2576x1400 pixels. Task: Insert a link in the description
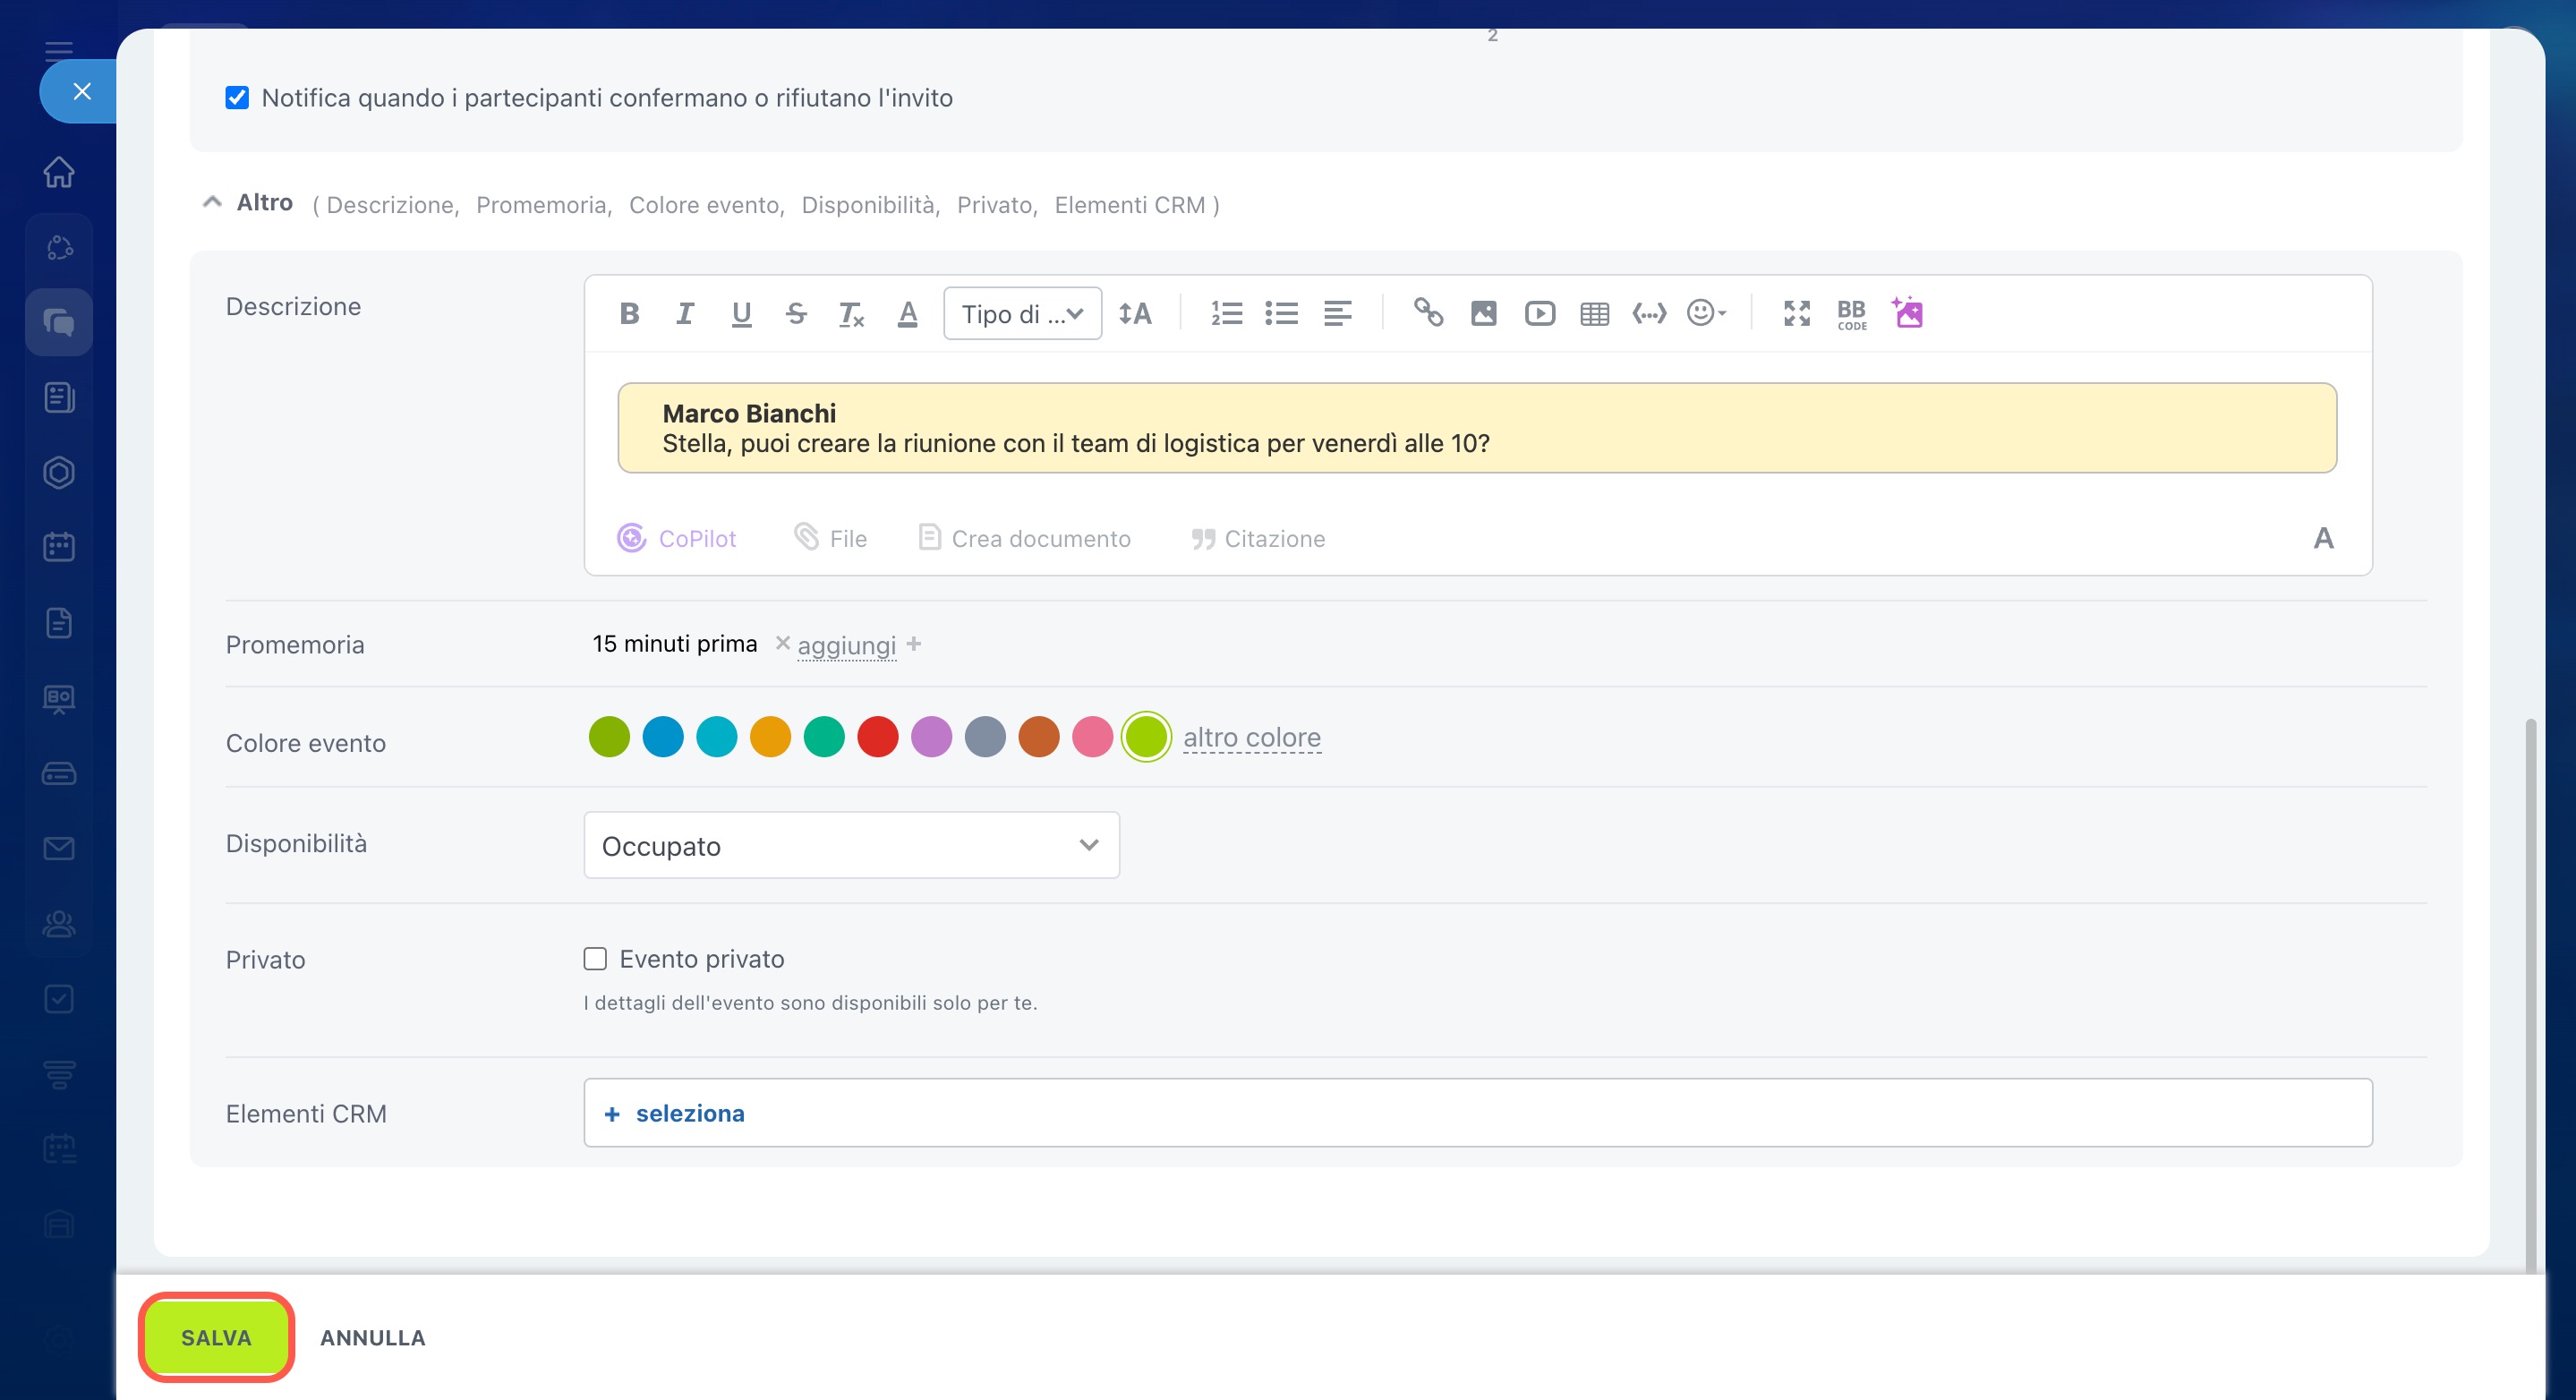tap(1428, 314)
